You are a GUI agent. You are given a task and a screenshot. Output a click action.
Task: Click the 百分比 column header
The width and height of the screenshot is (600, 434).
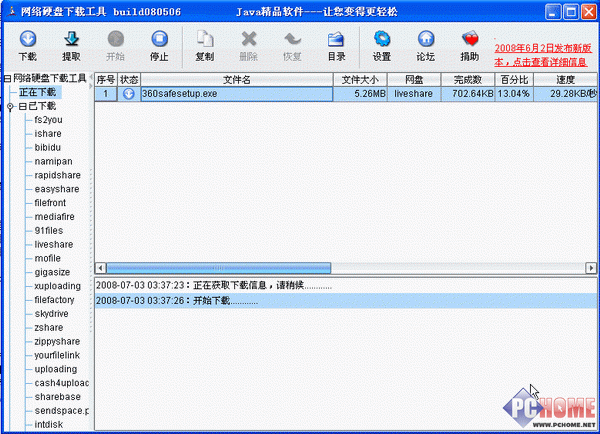click(x=514, y=79)
